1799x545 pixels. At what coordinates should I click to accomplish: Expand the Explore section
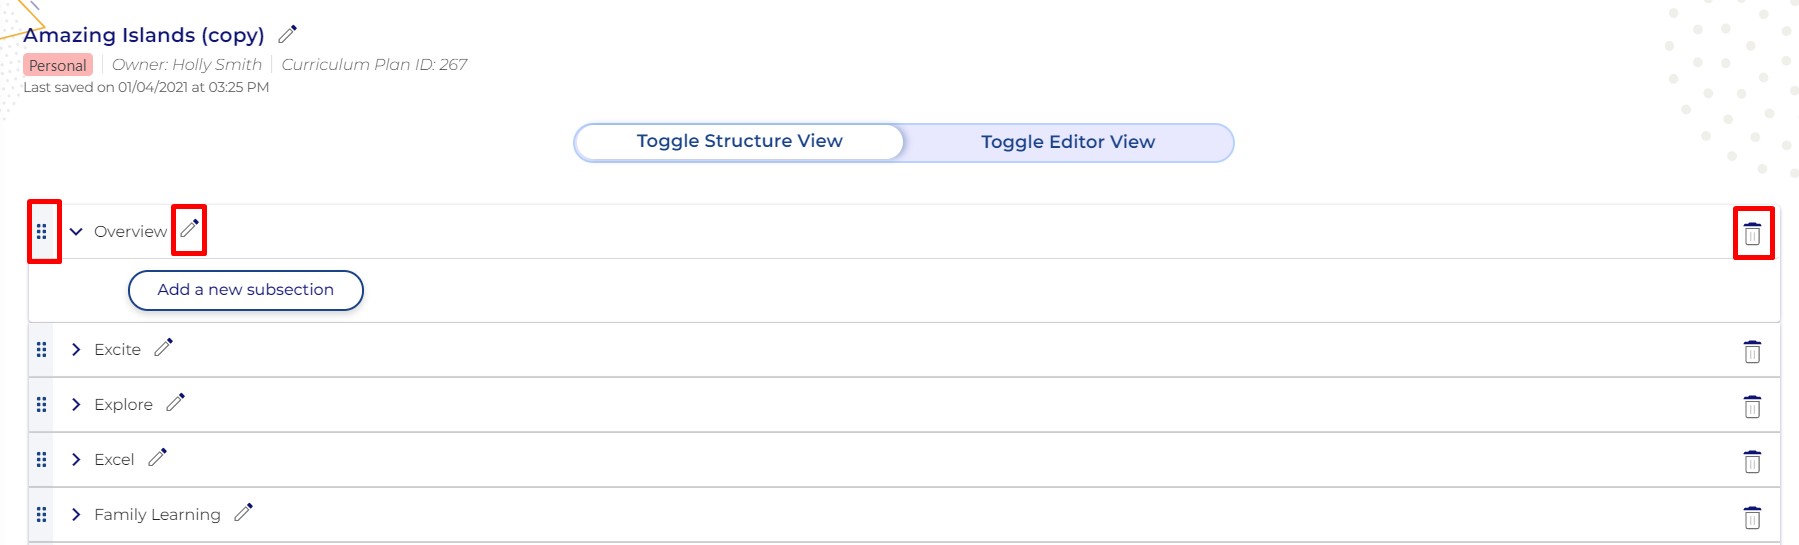point(76,405)
